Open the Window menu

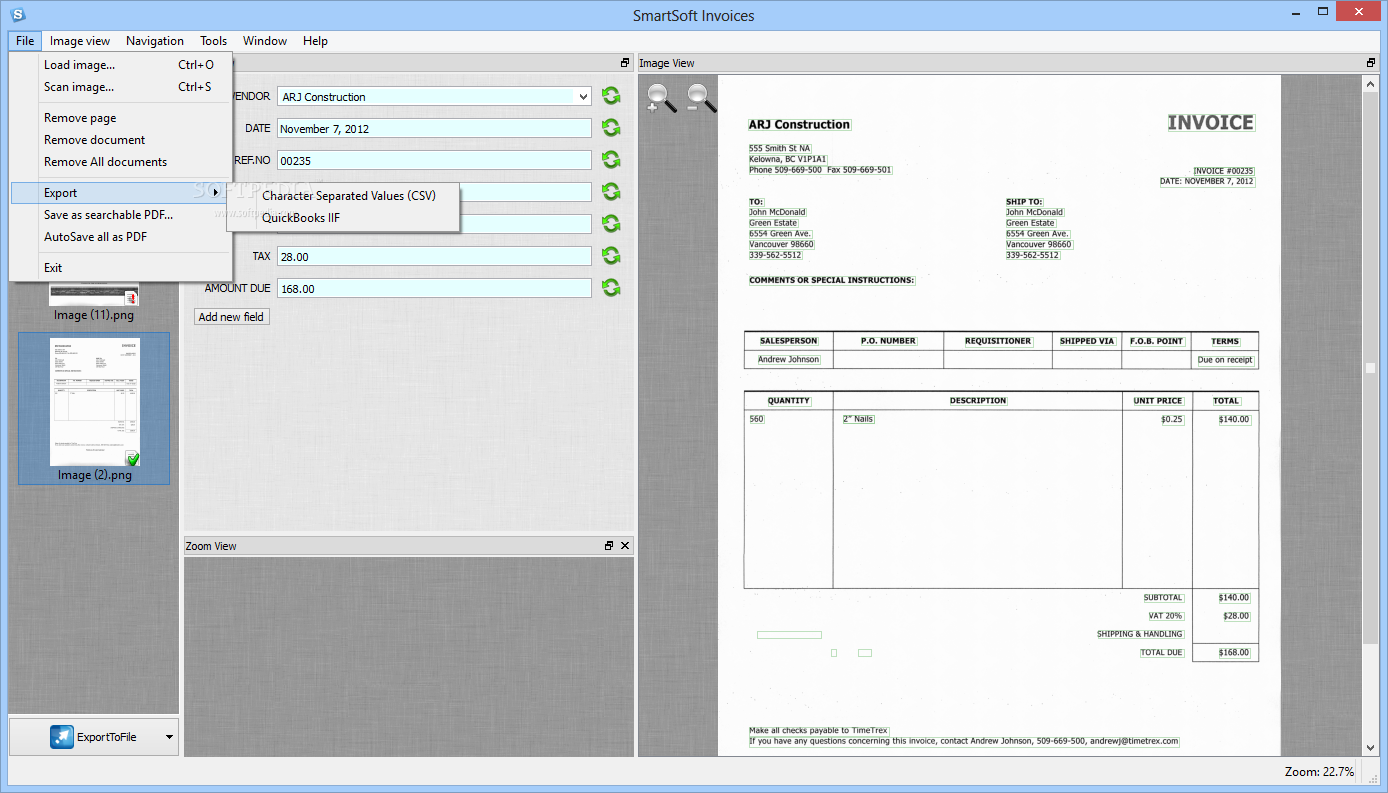265,41
